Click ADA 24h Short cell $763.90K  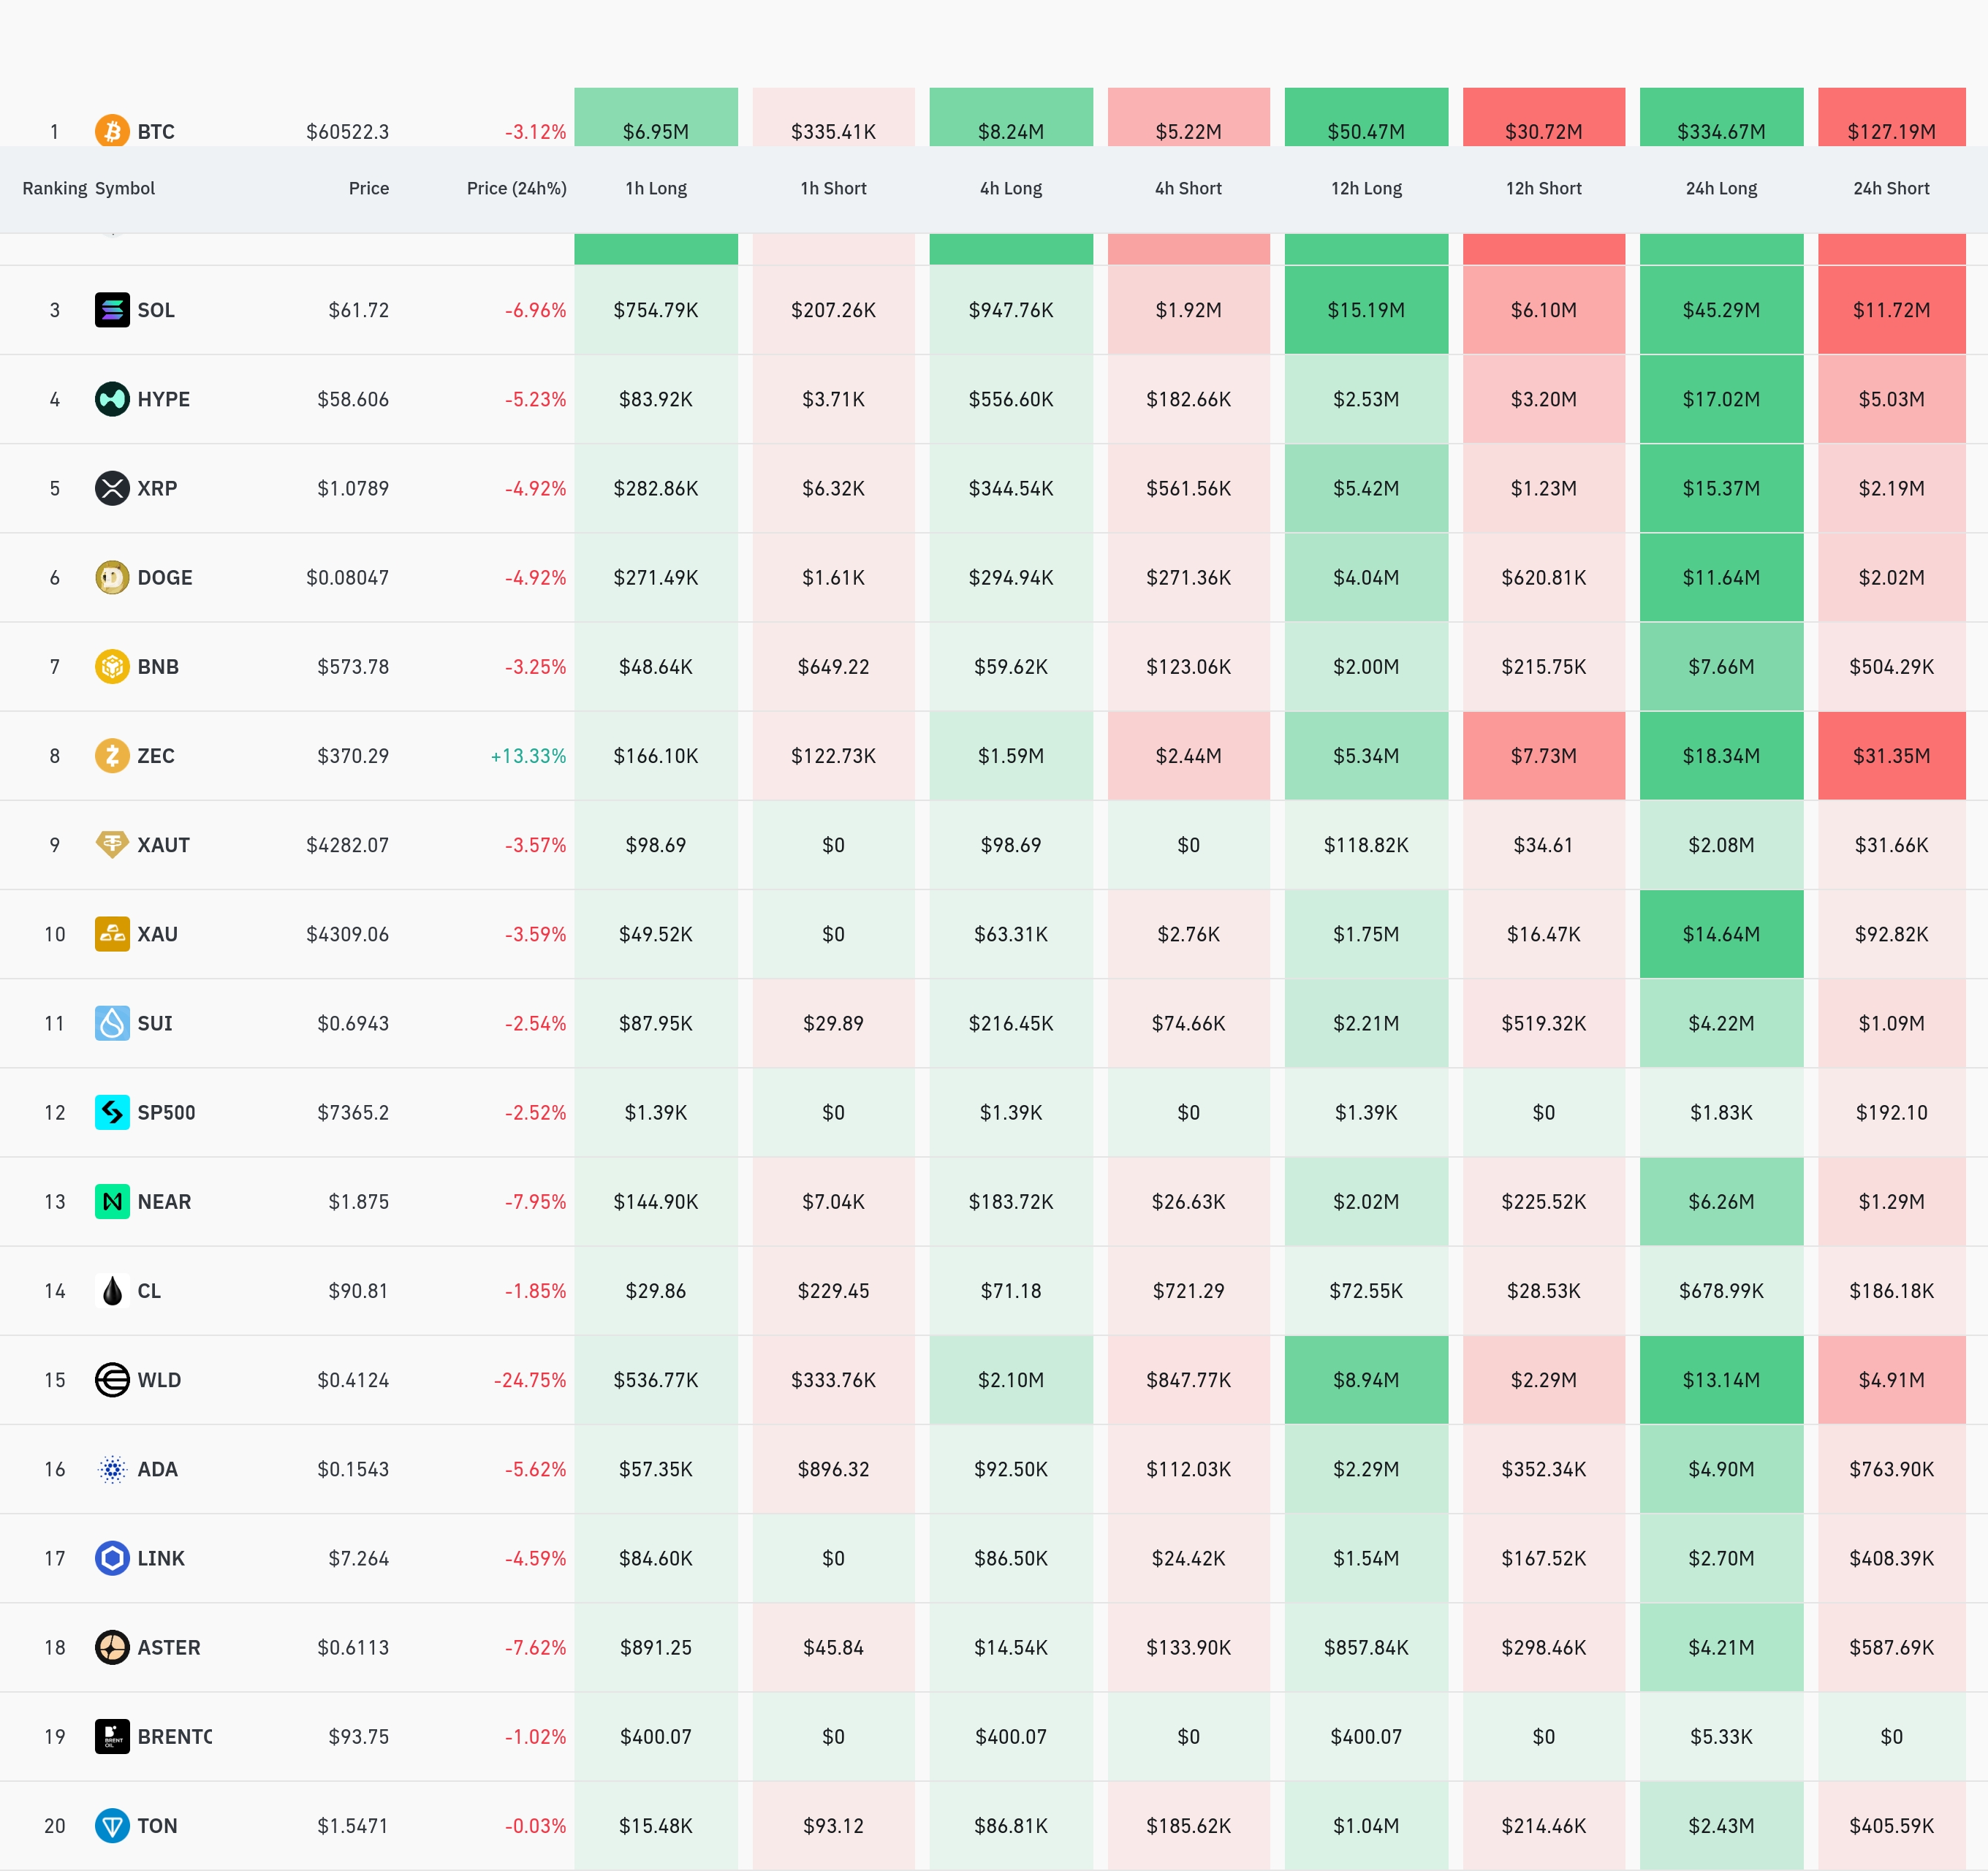point(1891,1469)
